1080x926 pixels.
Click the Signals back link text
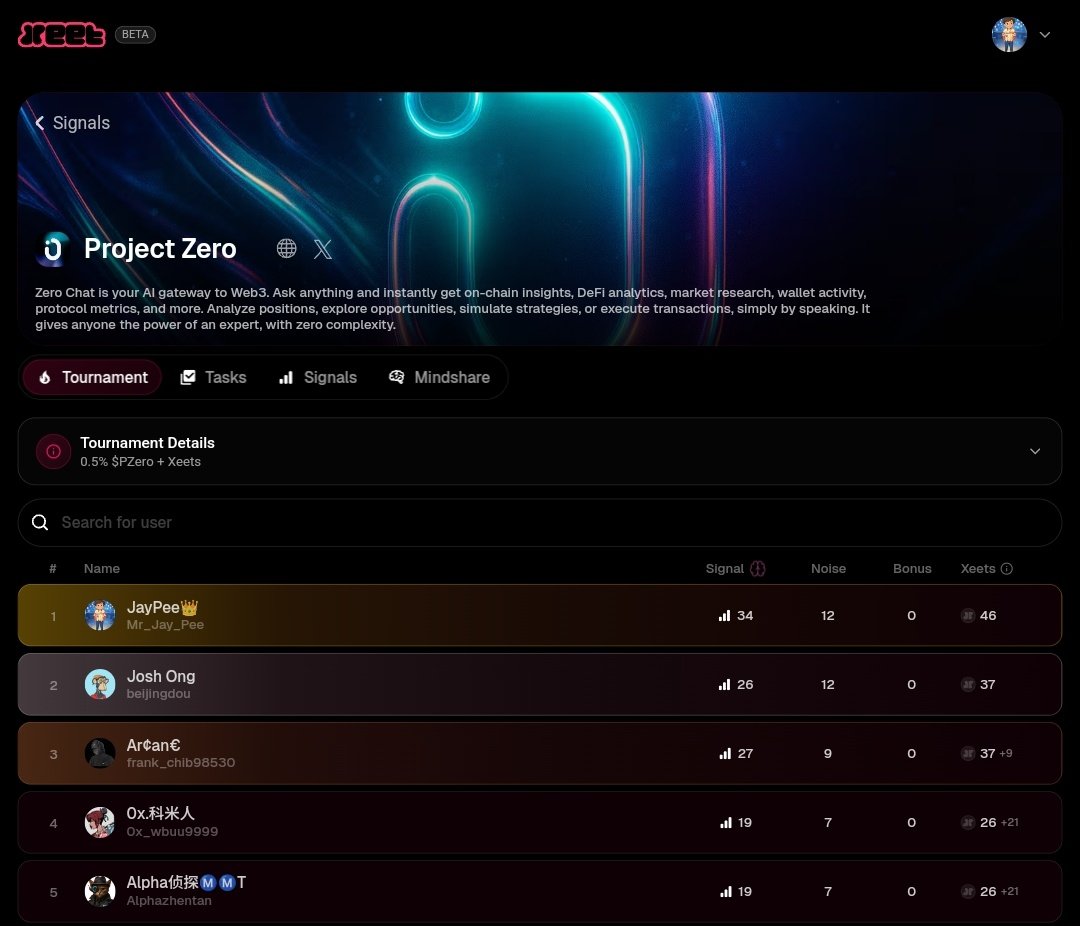tap(81, 123)
